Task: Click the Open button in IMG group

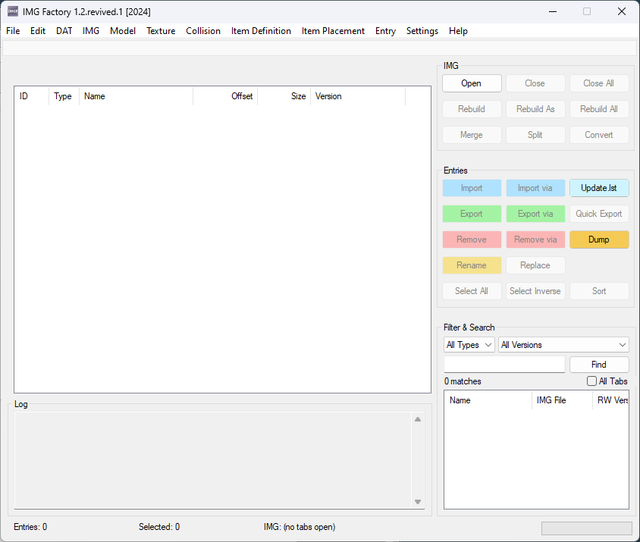Action: (x=471, y=83)
